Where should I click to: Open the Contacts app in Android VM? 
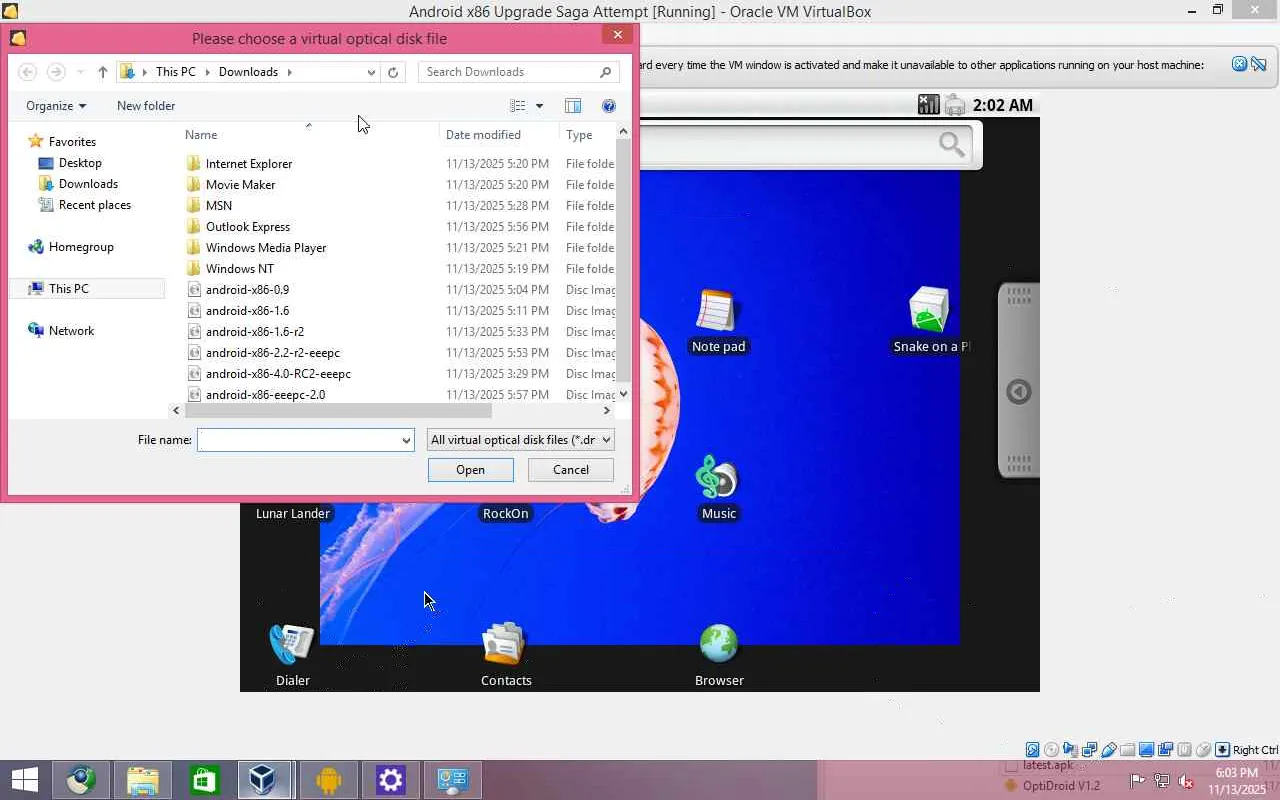pos(505,655)
